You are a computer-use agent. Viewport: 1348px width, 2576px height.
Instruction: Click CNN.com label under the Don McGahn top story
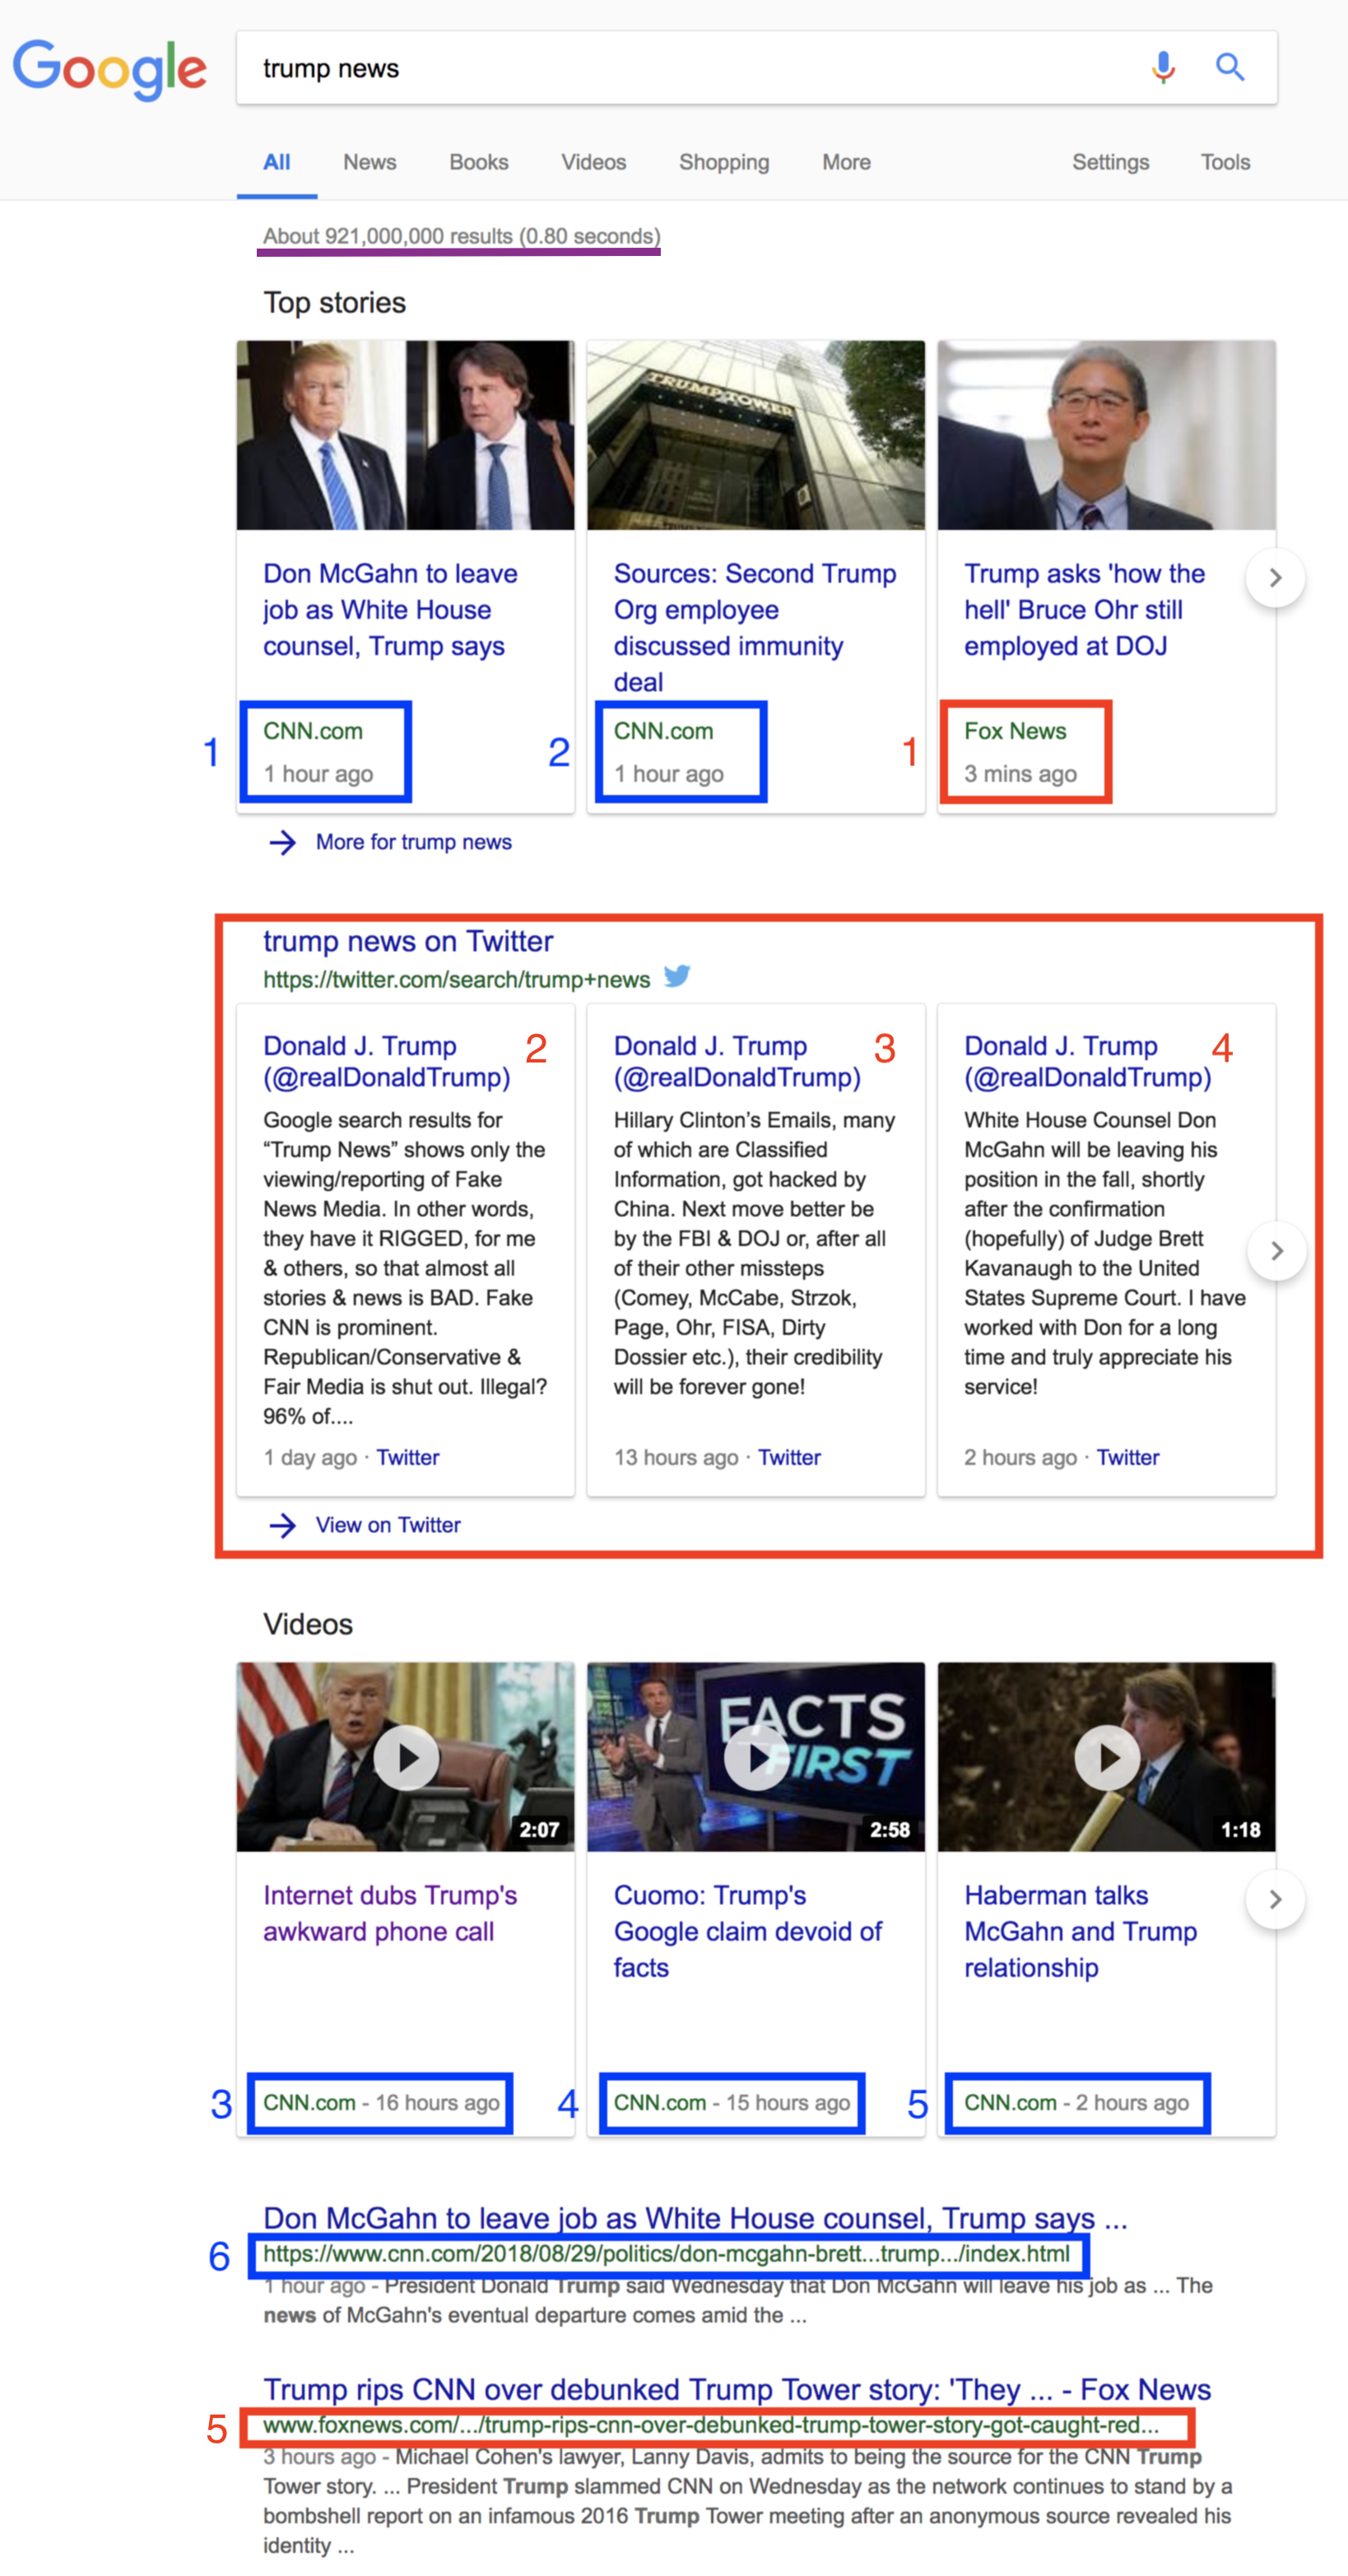[313, 731]
